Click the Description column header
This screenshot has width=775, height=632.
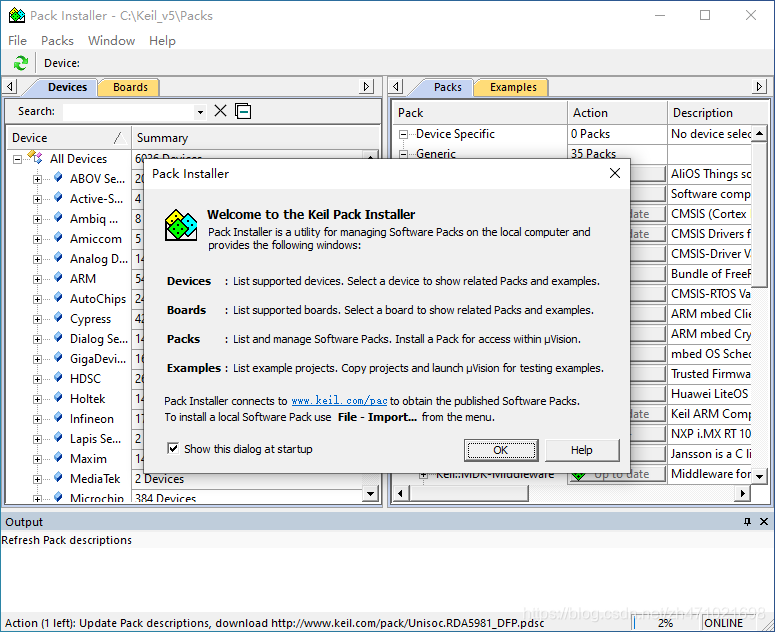pyautogui.click(x=718, y=113)
